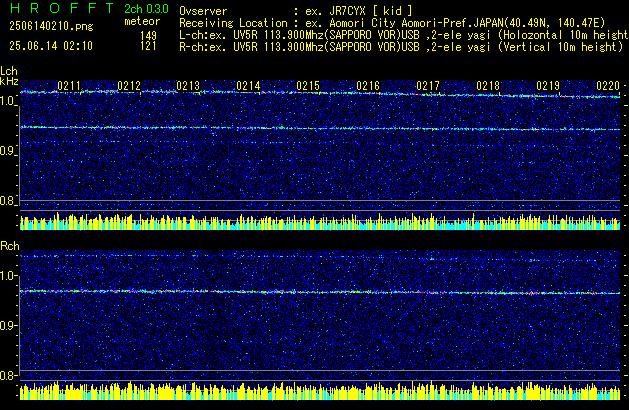Click the meteor label
Screen dimensions: 629x410
coord(142,21)
